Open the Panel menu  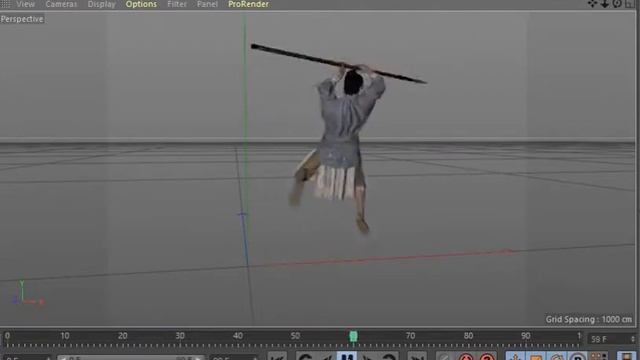click(x=207, y=4)
